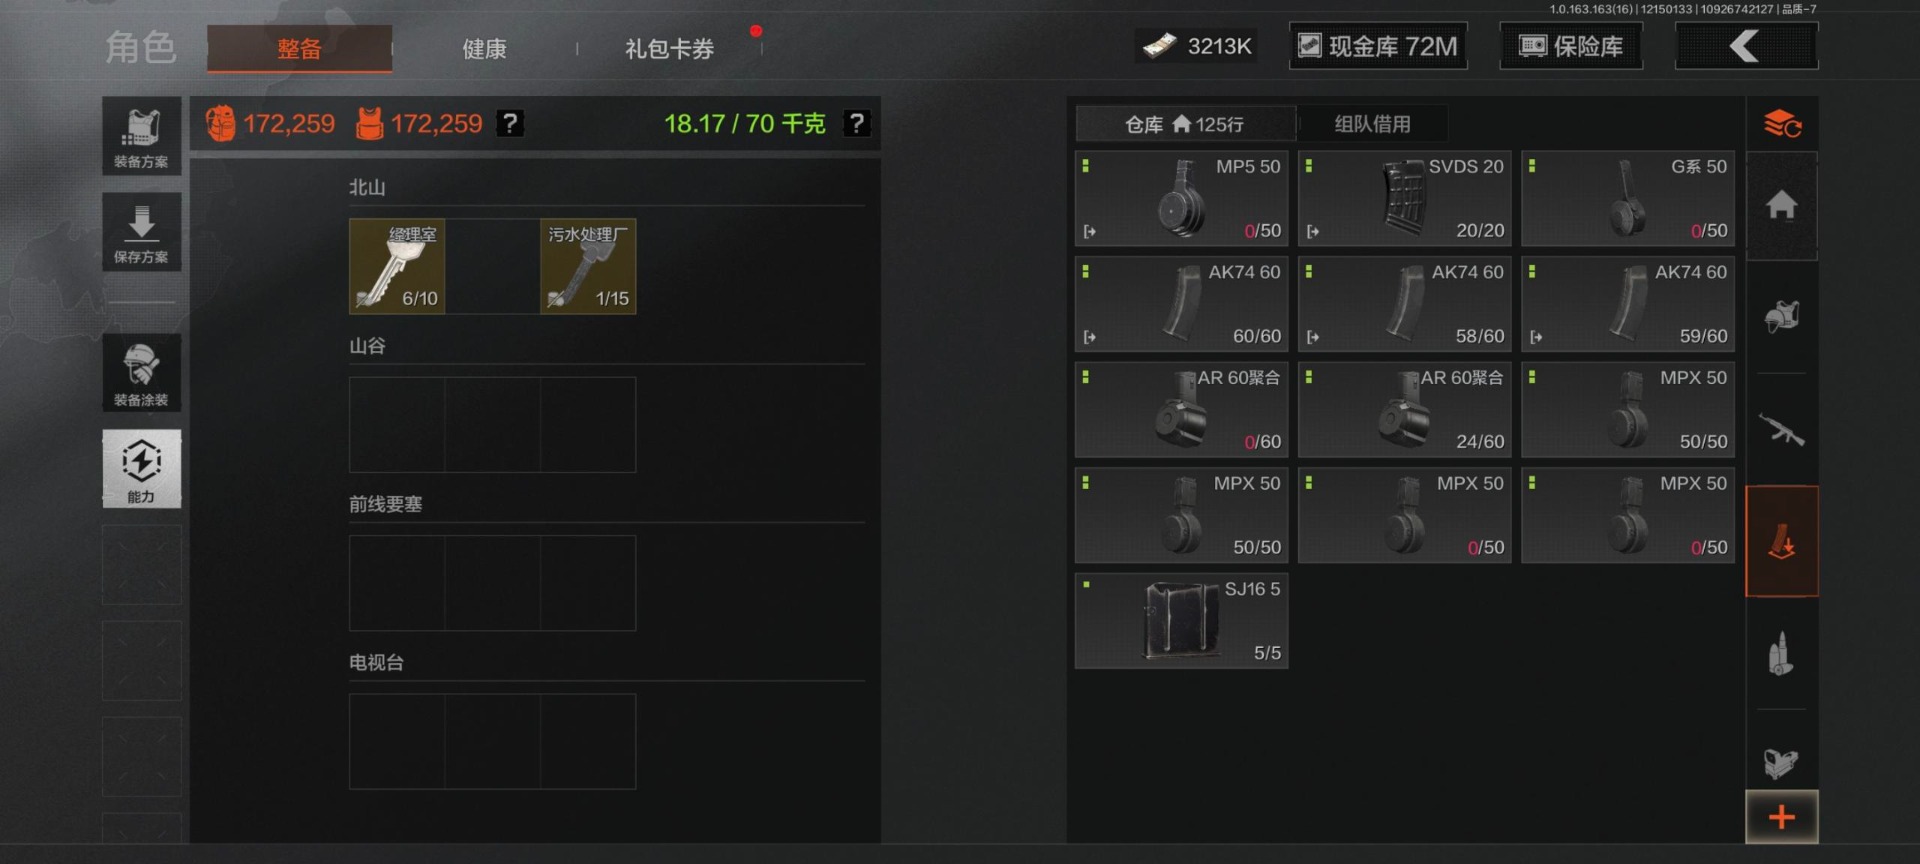Switch to the 健康 tab
Screen dimensions: 1920x864
484,49
